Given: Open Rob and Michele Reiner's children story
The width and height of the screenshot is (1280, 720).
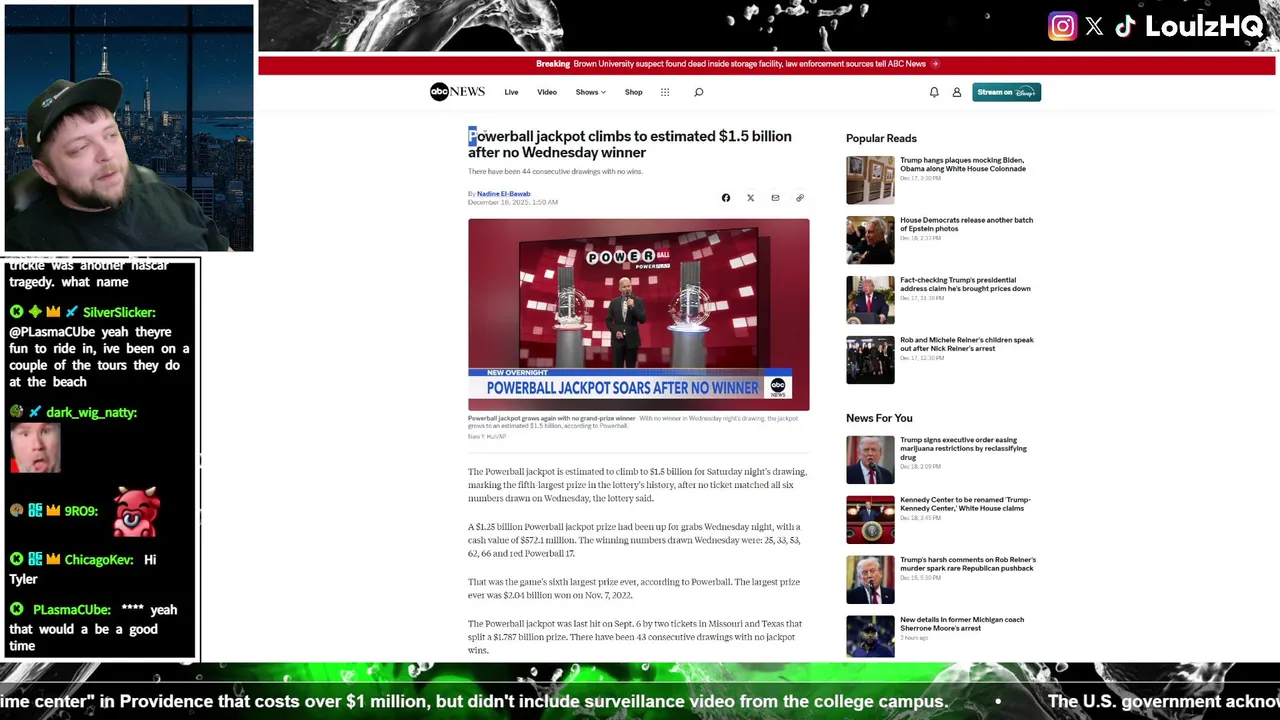Looking at the screenshot, I should click(966, 344).
